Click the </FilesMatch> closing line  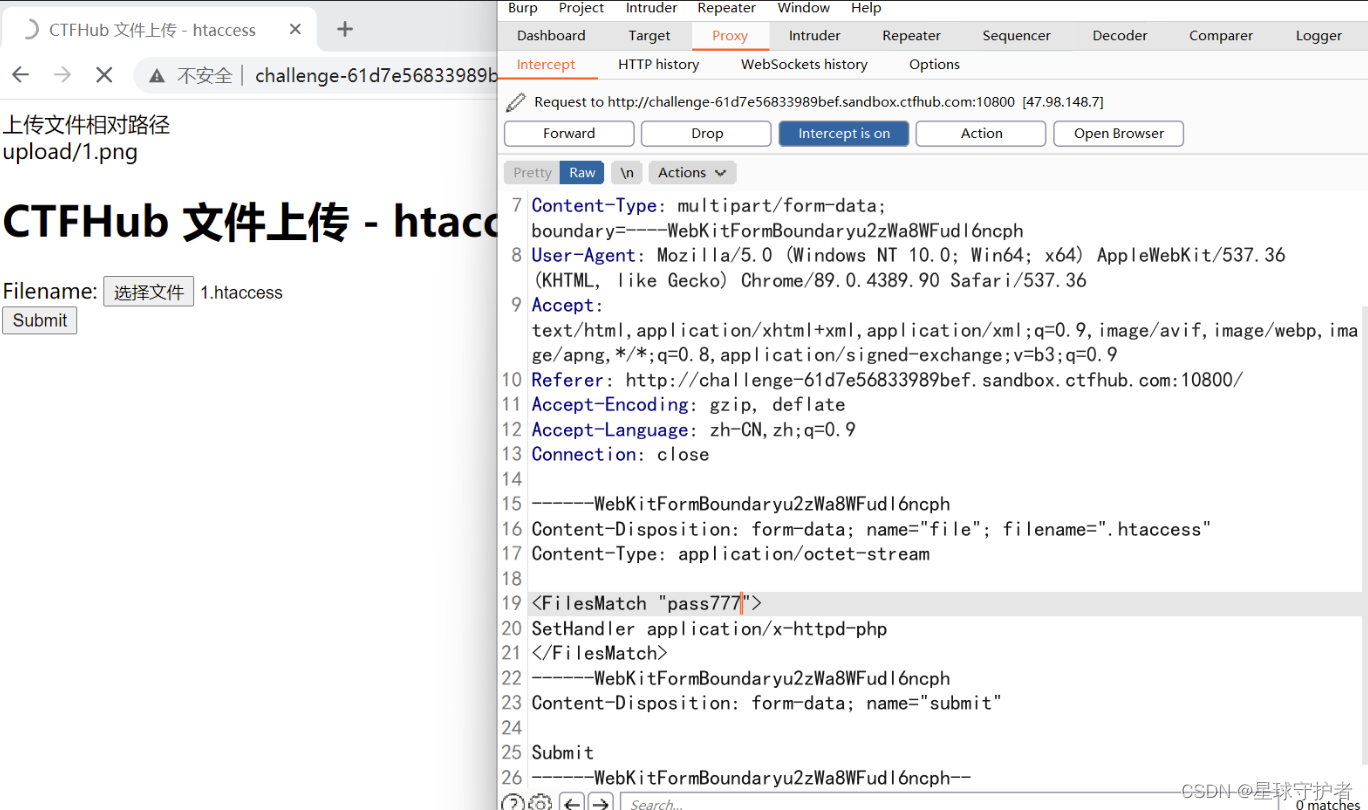coord(599,654)
